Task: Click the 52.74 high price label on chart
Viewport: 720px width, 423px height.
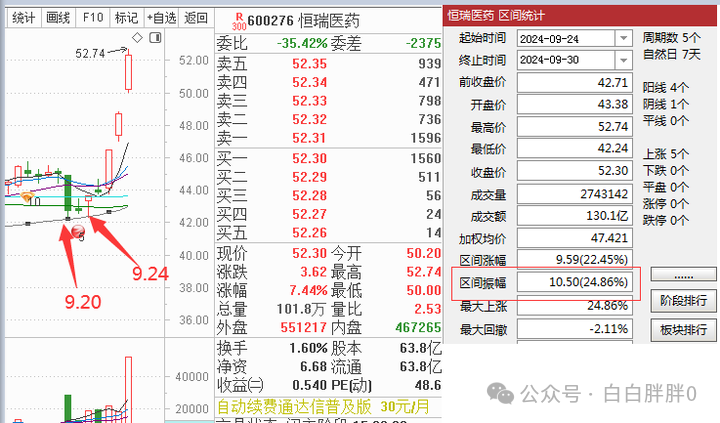Action: click(90, 54)
